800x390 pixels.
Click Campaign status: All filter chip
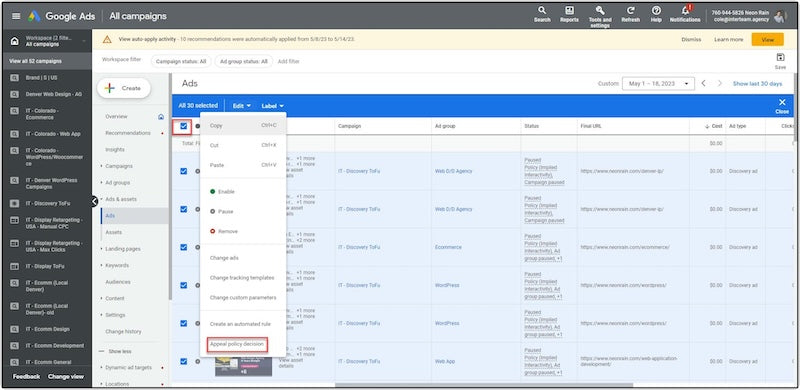coord(181,61)
